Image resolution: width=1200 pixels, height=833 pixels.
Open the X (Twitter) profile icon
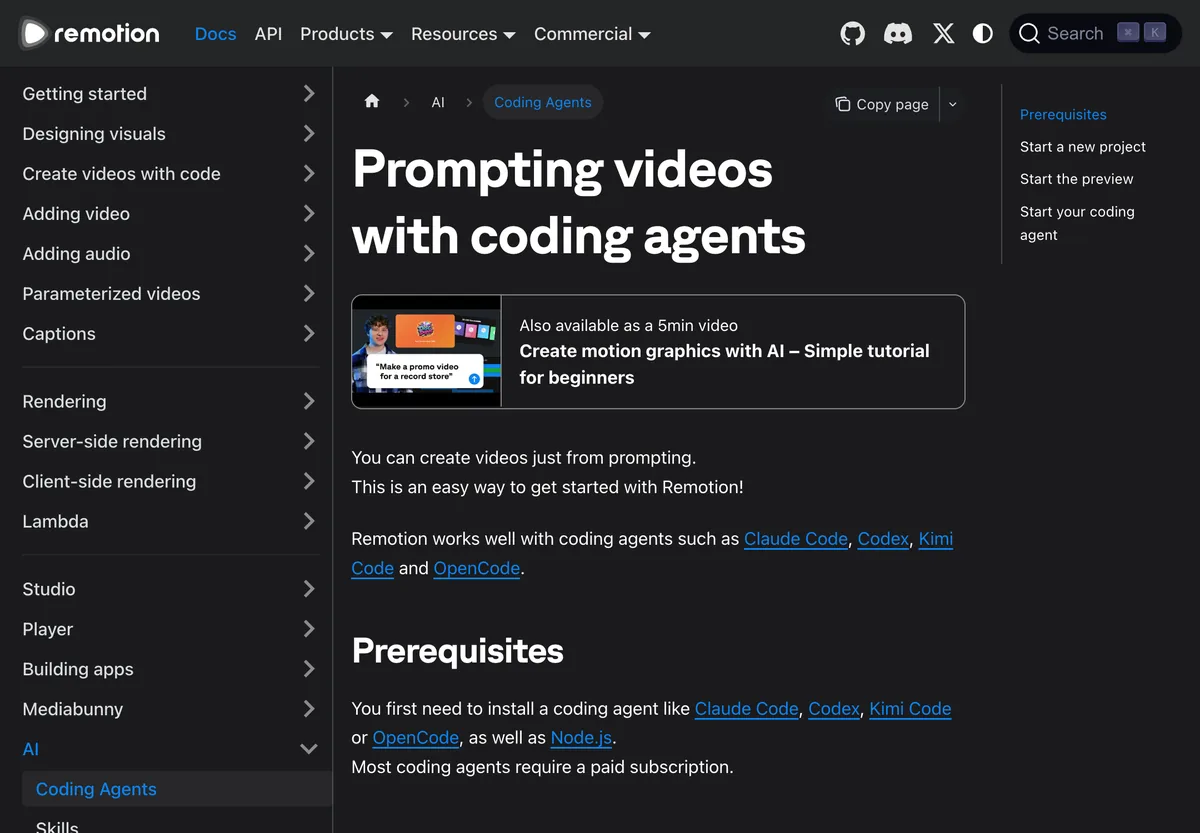(x=943, y=34)
